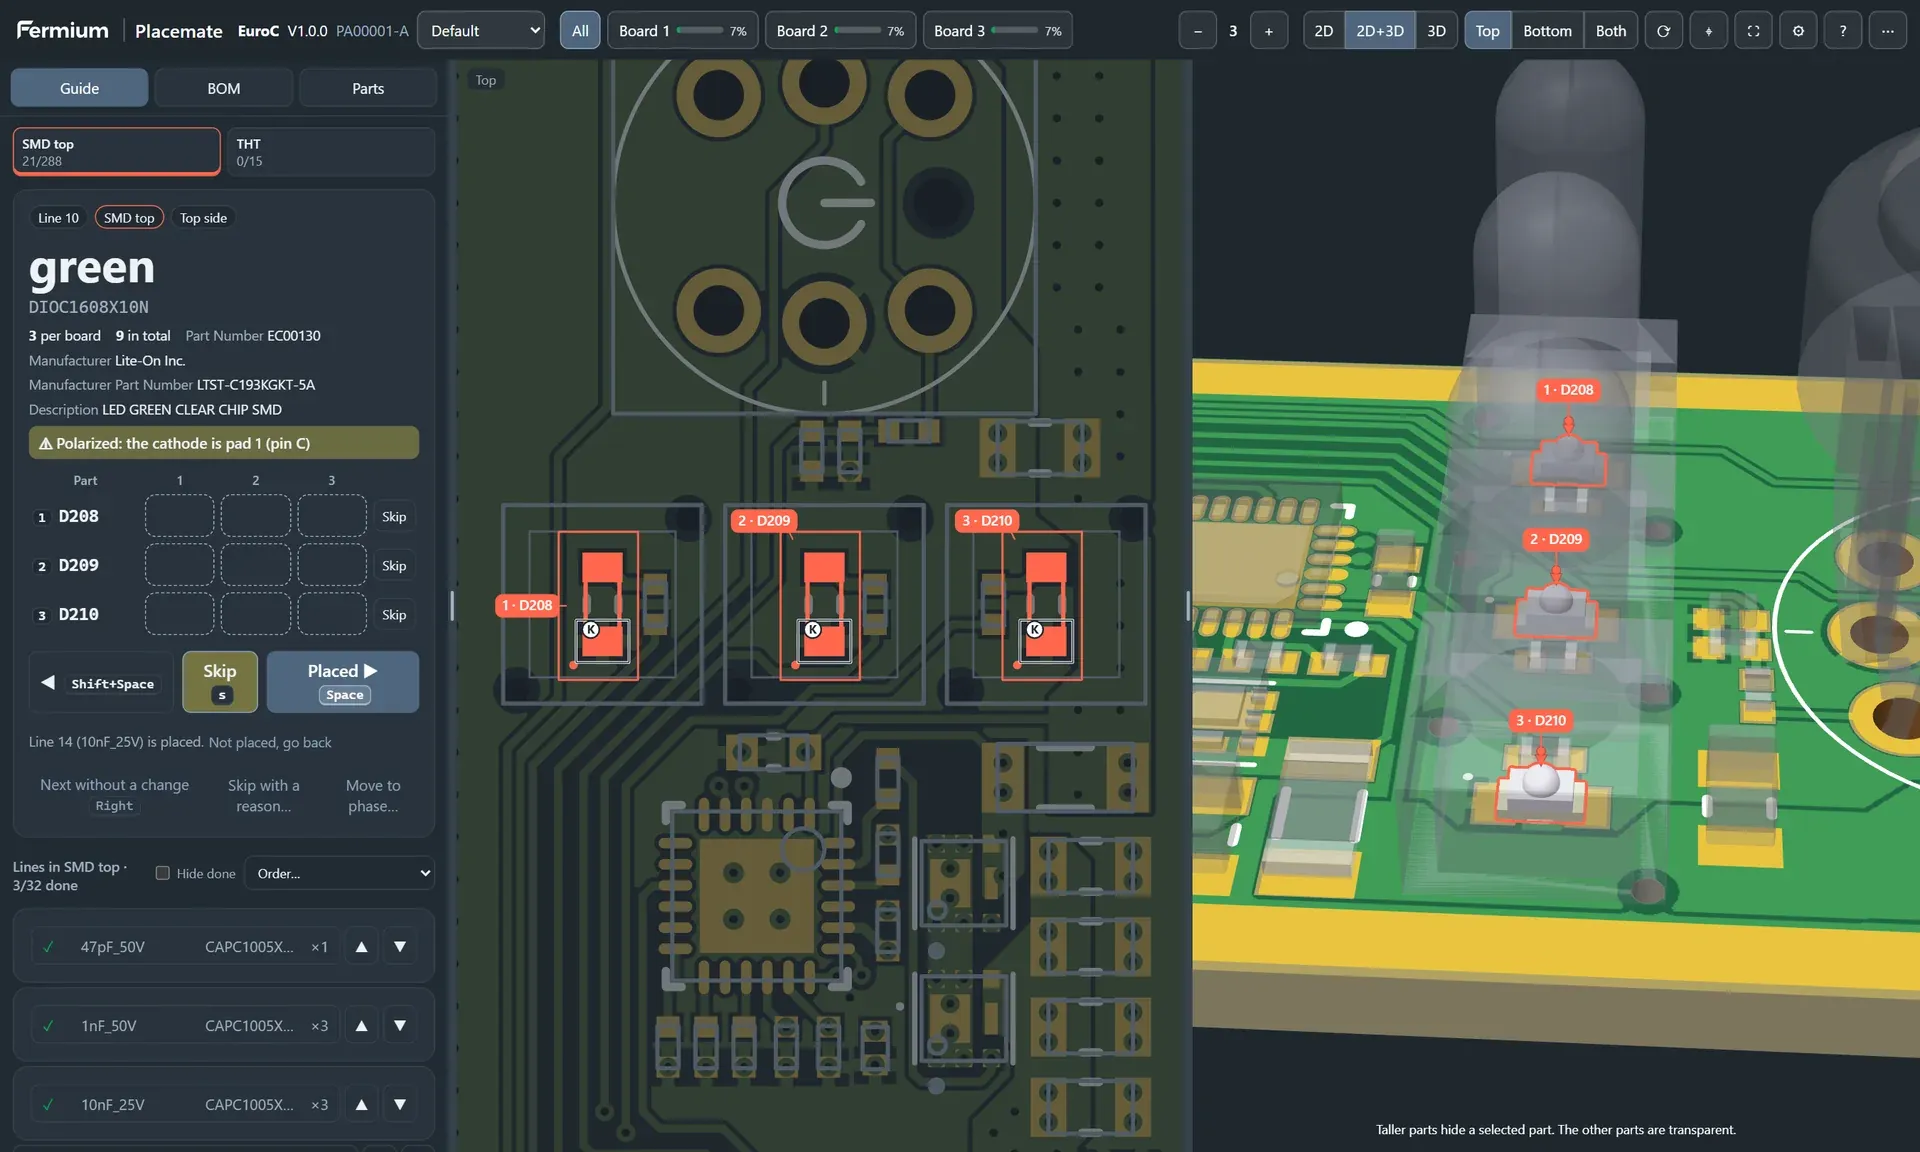Open the Parts tab
Image resolution: width=1920 pixels, height=1152 pixels.
[x=368, y=88]
